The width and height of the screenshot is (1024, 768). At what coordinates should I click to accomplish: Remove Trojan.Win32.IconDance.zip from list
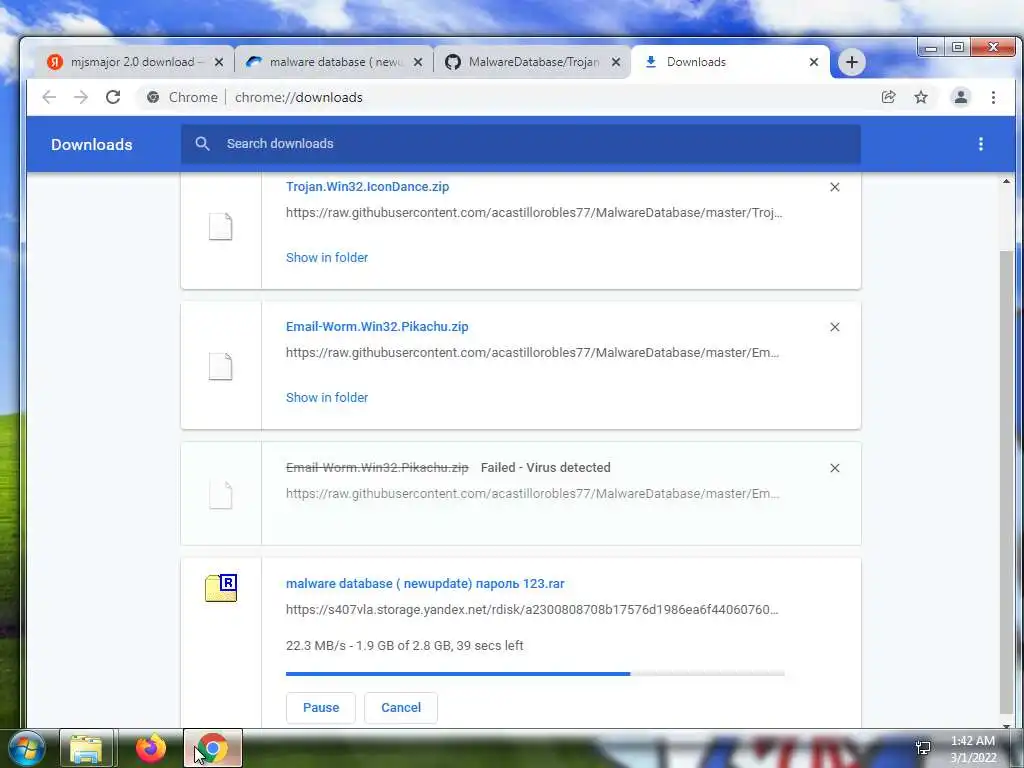tap(835, 187)
